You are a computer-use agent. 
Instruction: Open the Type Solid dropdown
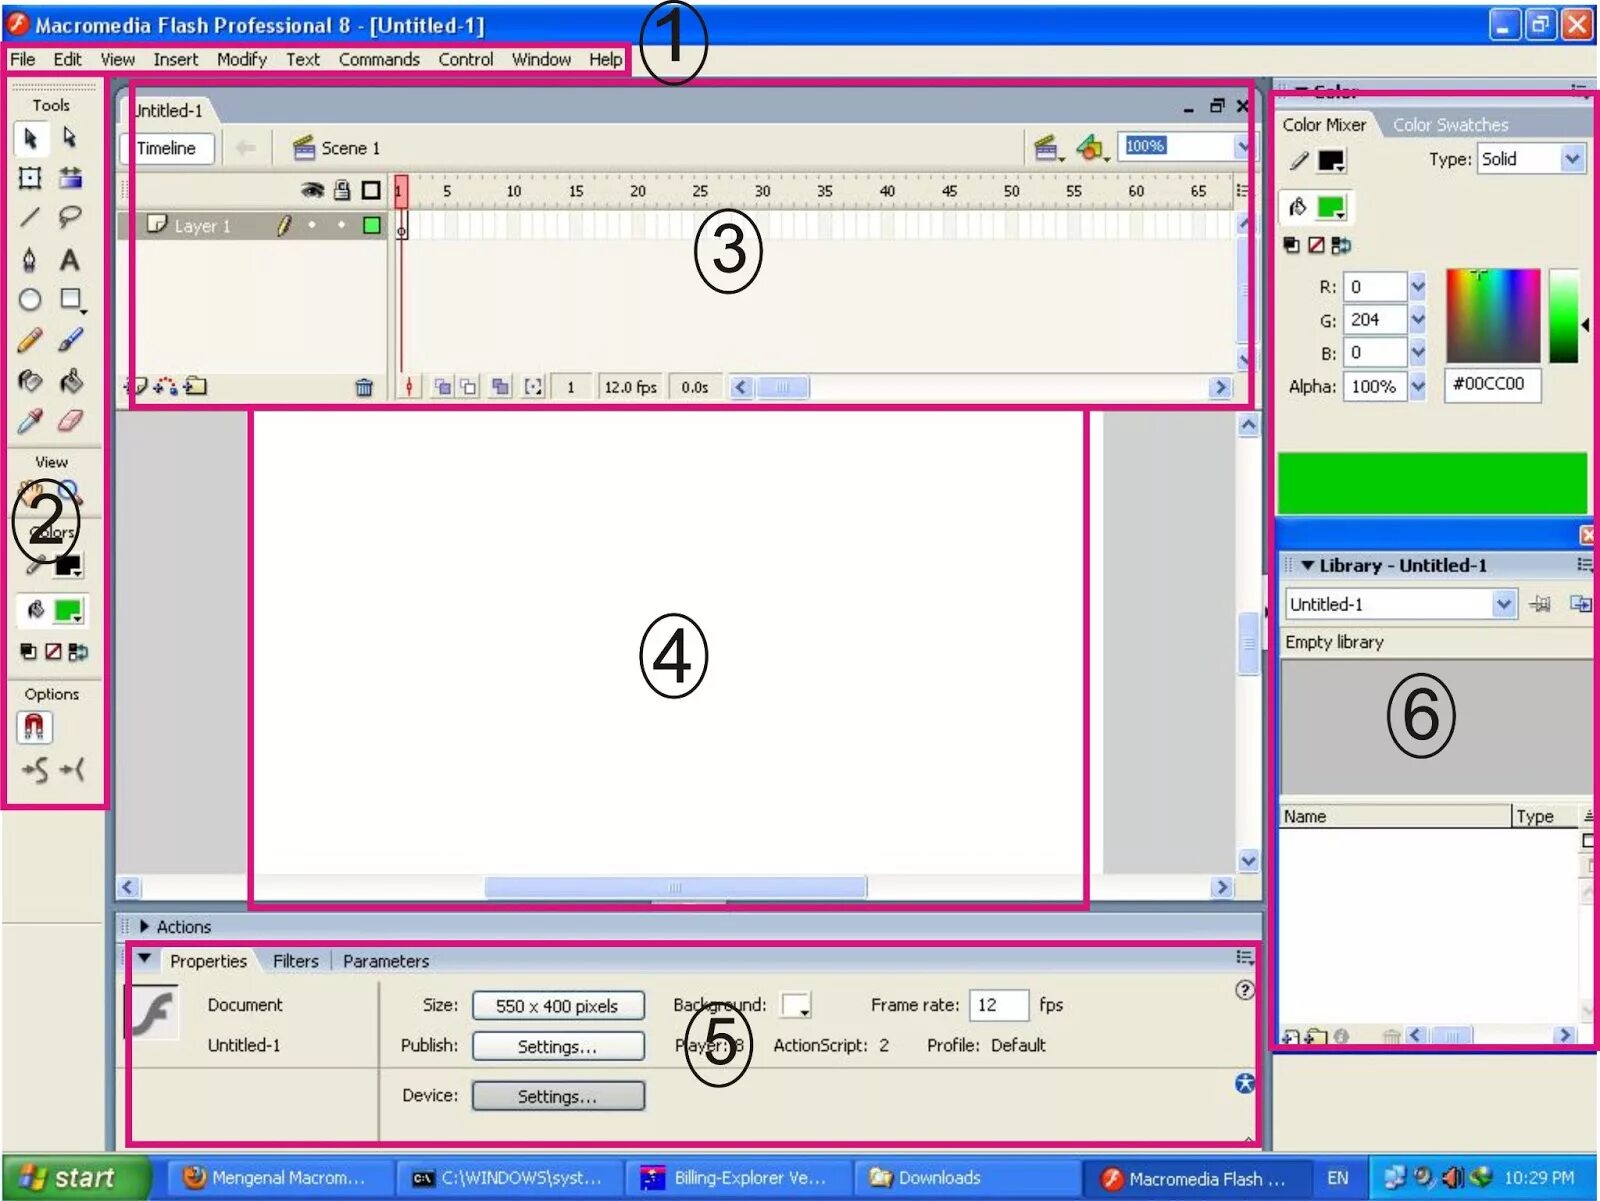click(x=1572, y=159)
